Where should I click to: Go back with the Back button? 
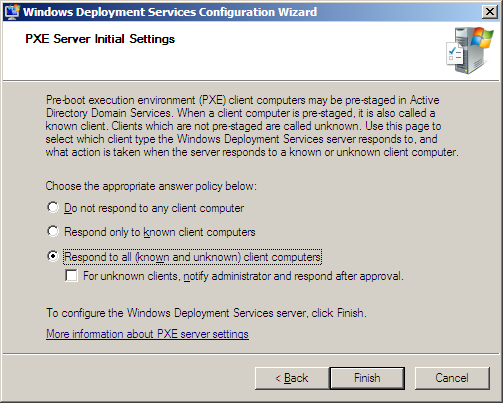point(292,378)
